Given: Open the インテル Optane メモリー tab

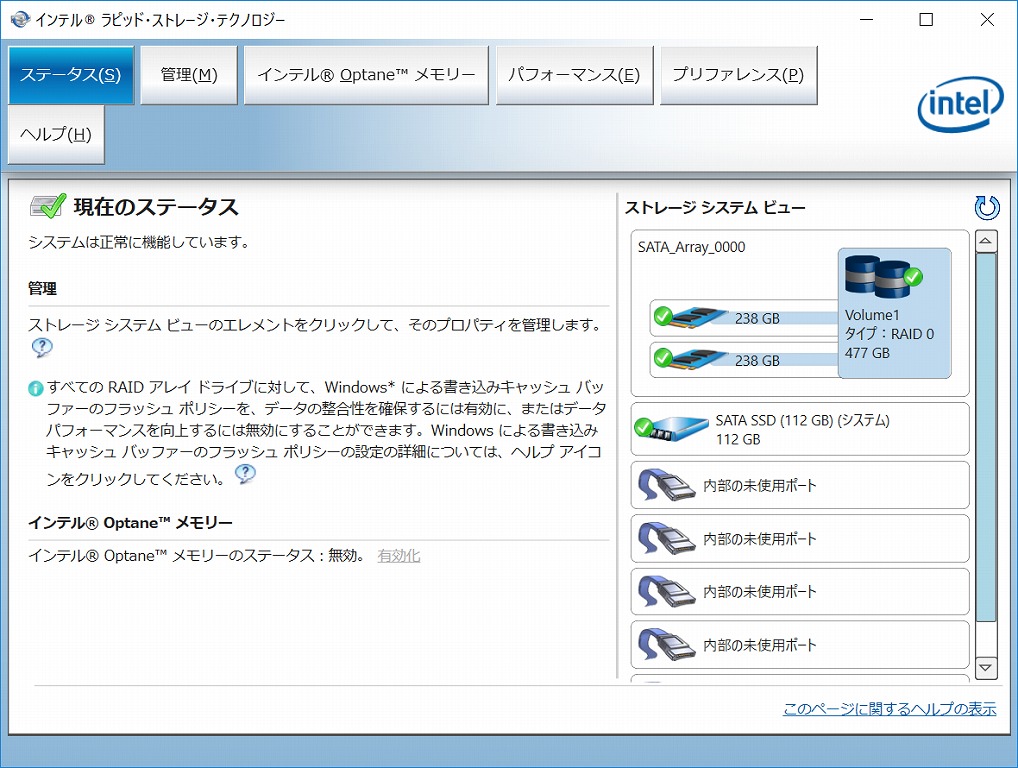Looking at the screenshot, I should (366, 75).
